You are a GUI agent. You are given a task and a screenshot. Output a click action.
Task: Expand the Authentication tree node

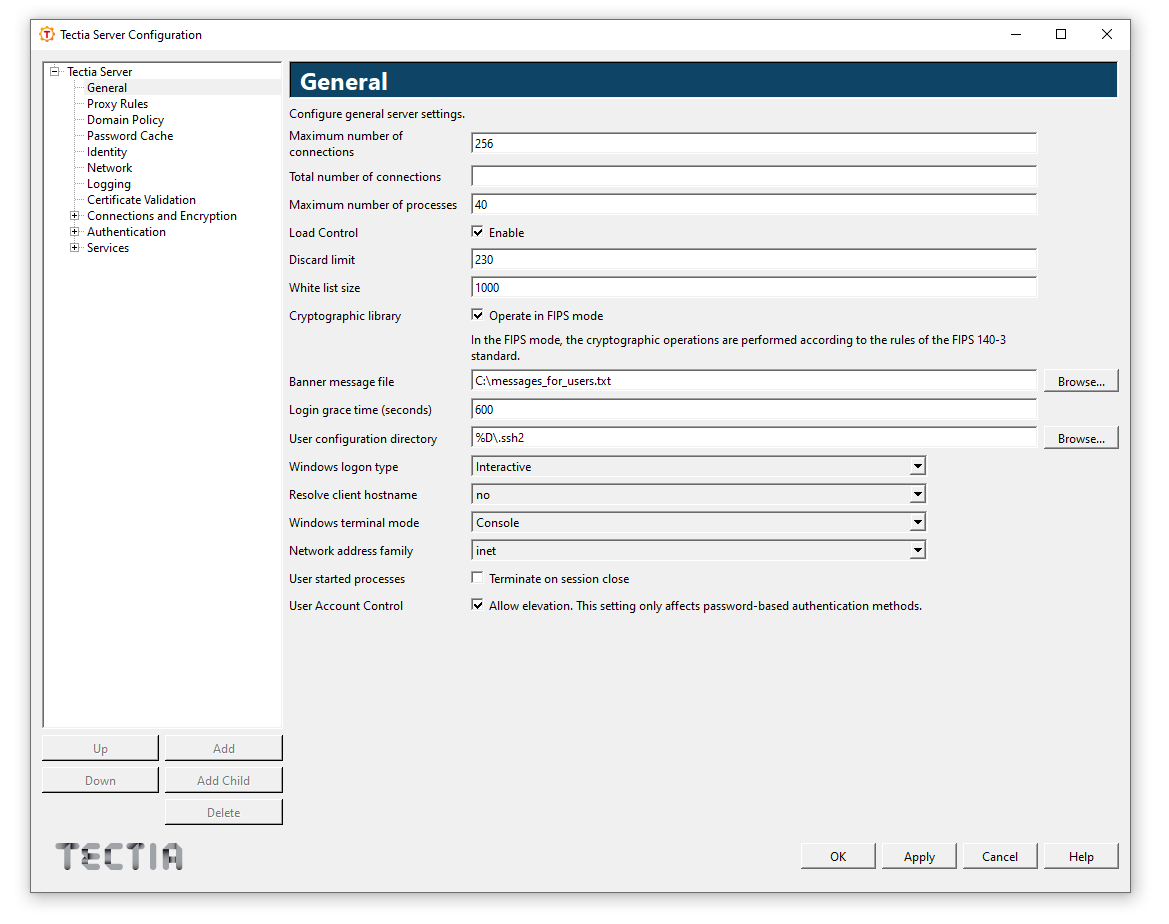point(75,231)
